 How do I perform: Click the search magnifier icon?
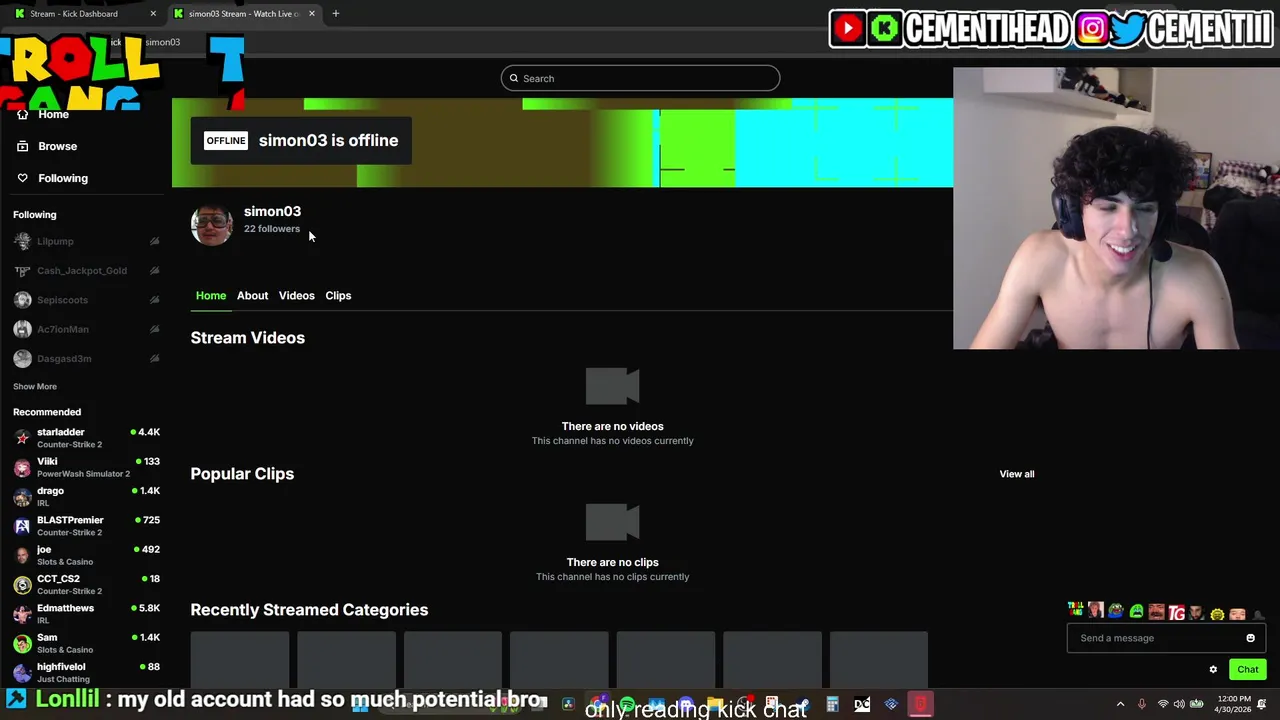[514, 78]
